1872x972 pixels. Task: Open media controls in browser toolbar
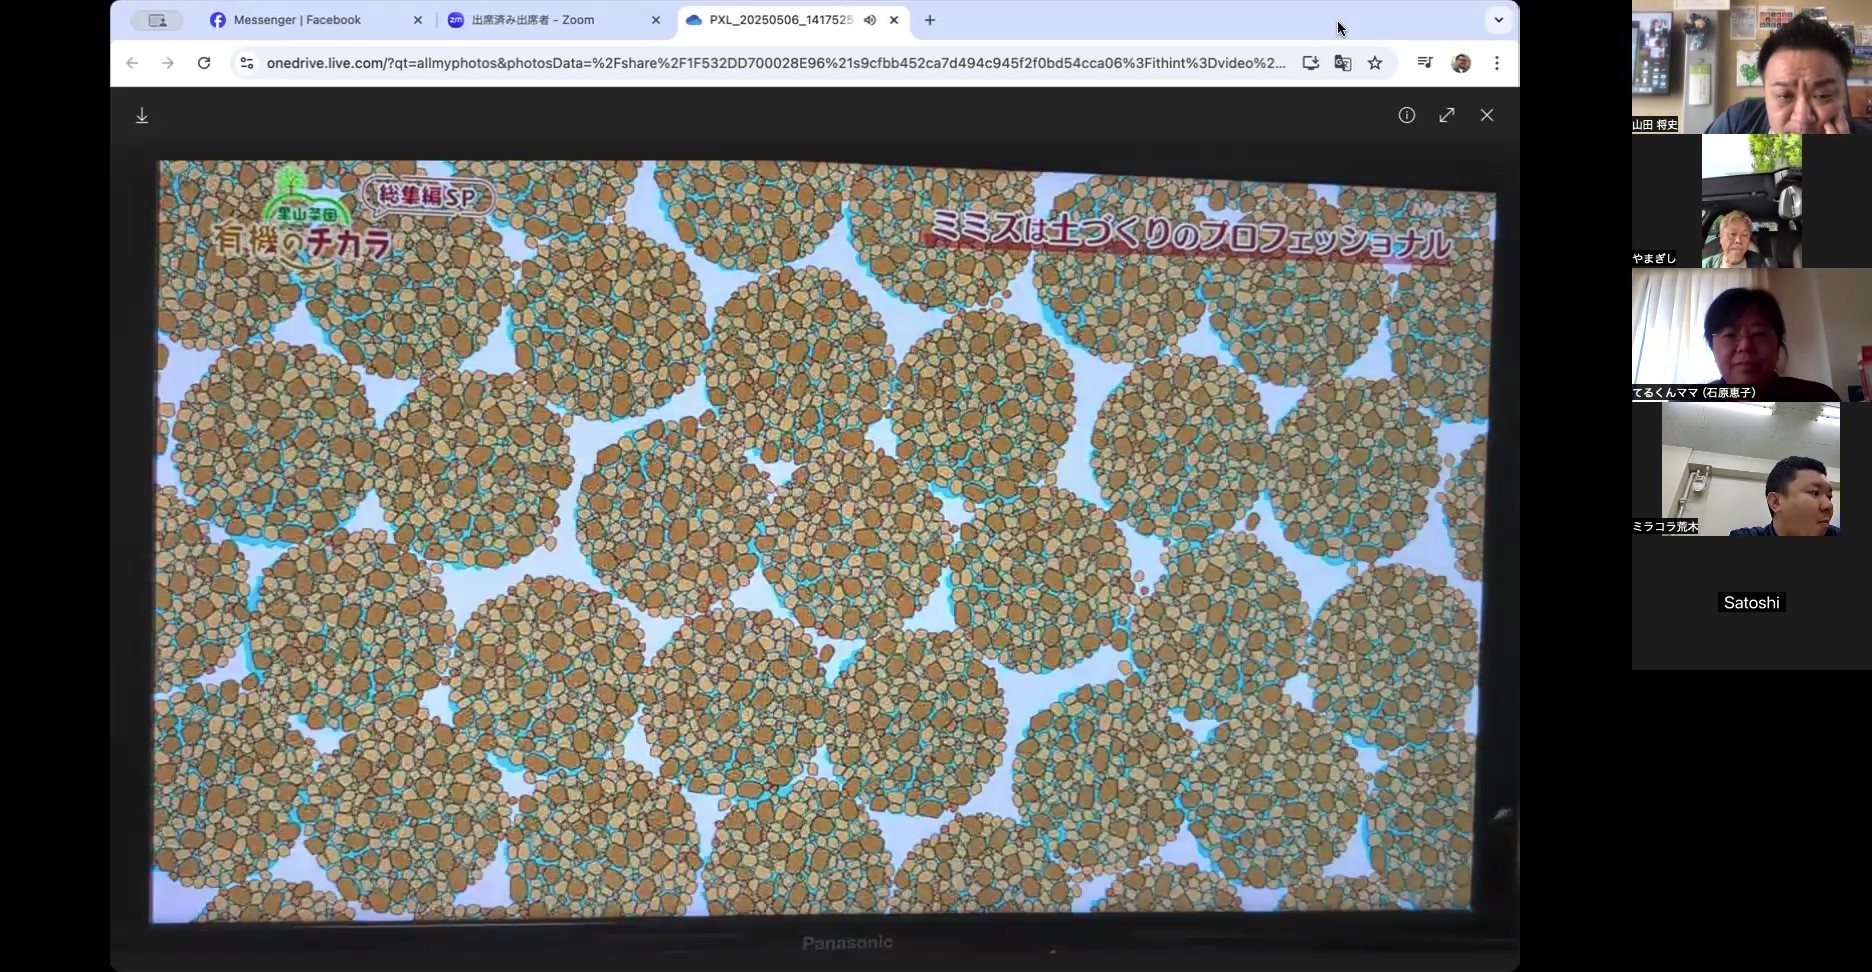pos(1425,63)
